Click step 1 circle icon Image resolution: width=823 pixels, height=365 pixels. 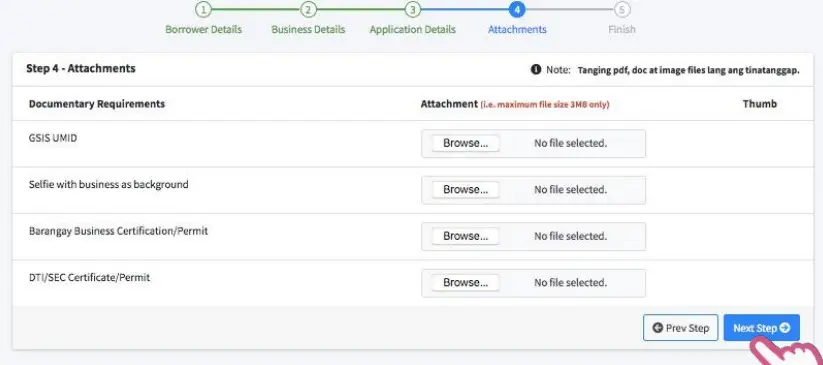203,9
